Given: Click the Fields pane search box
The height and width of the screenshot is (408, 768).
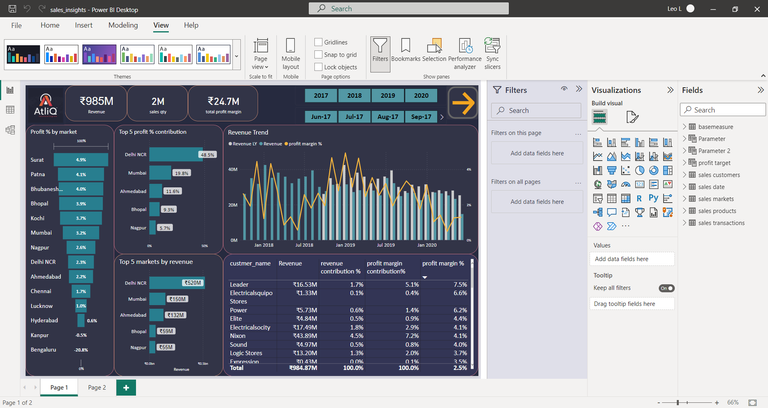Looking at the screenshot, I should pyautogui.click(x=725, y=110).
